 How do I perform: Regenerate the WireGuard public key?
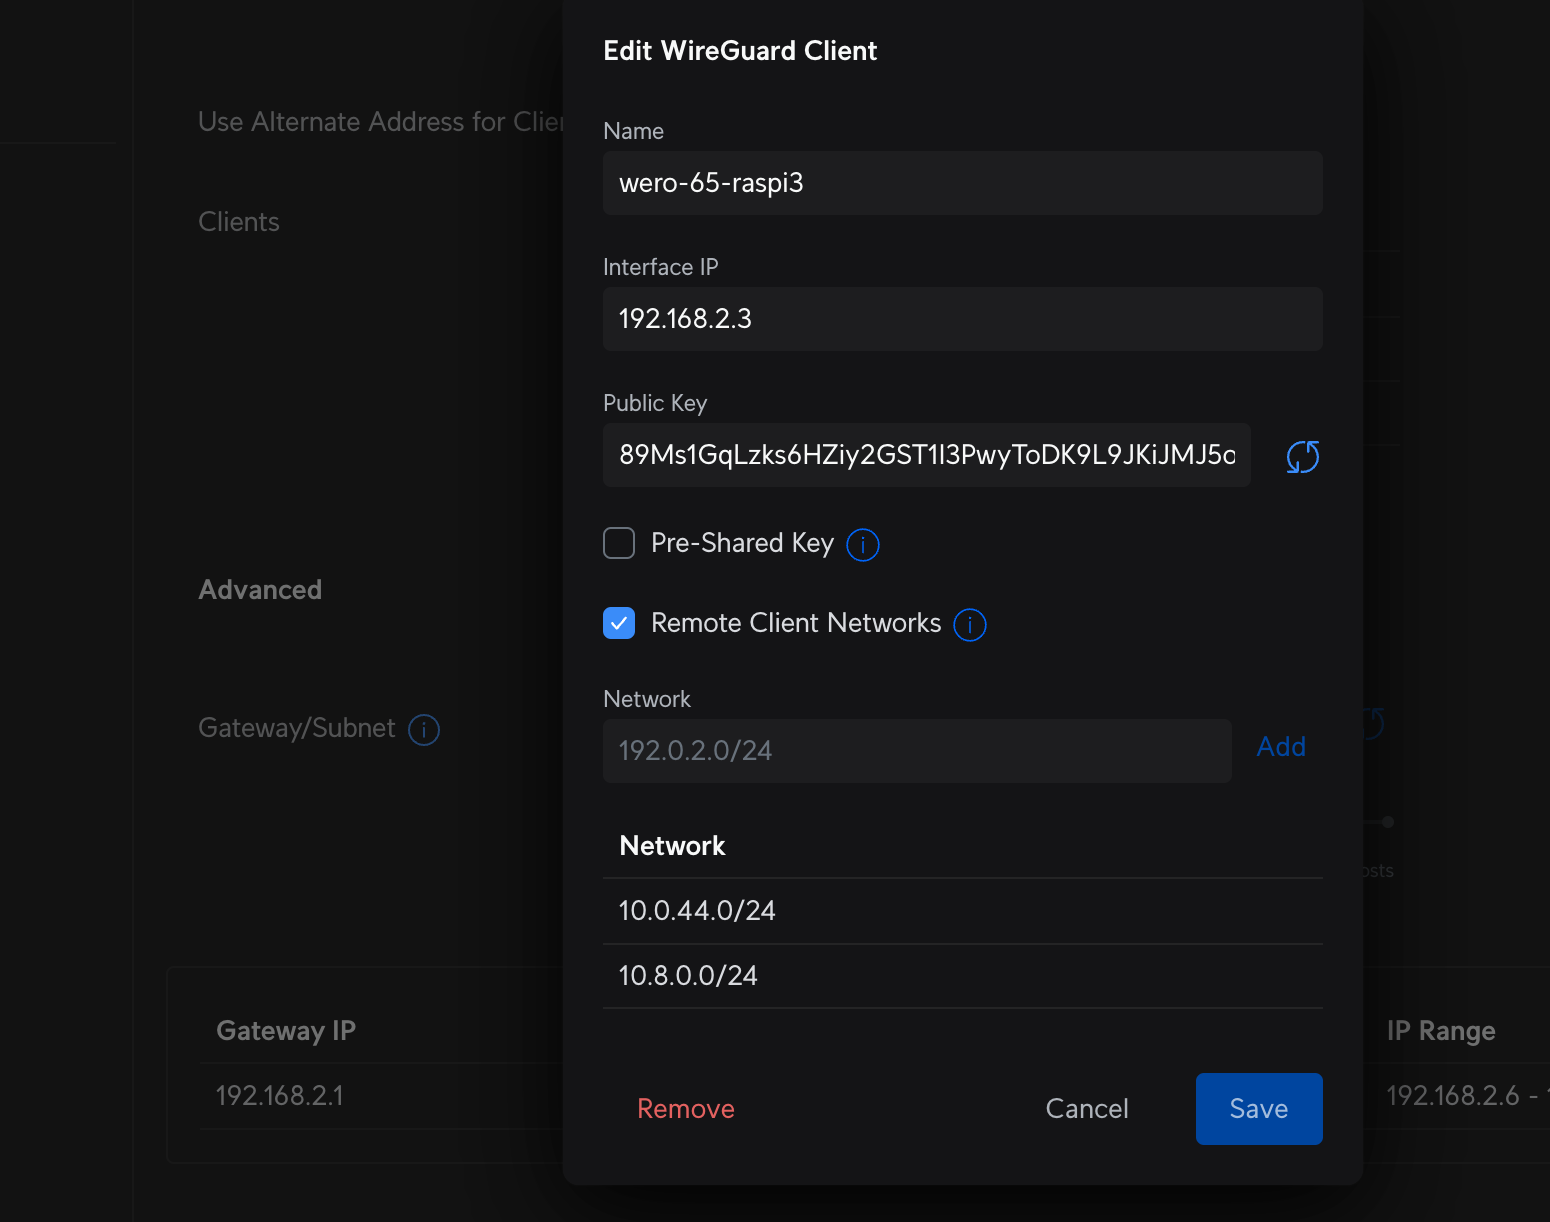pos(1302,457)
